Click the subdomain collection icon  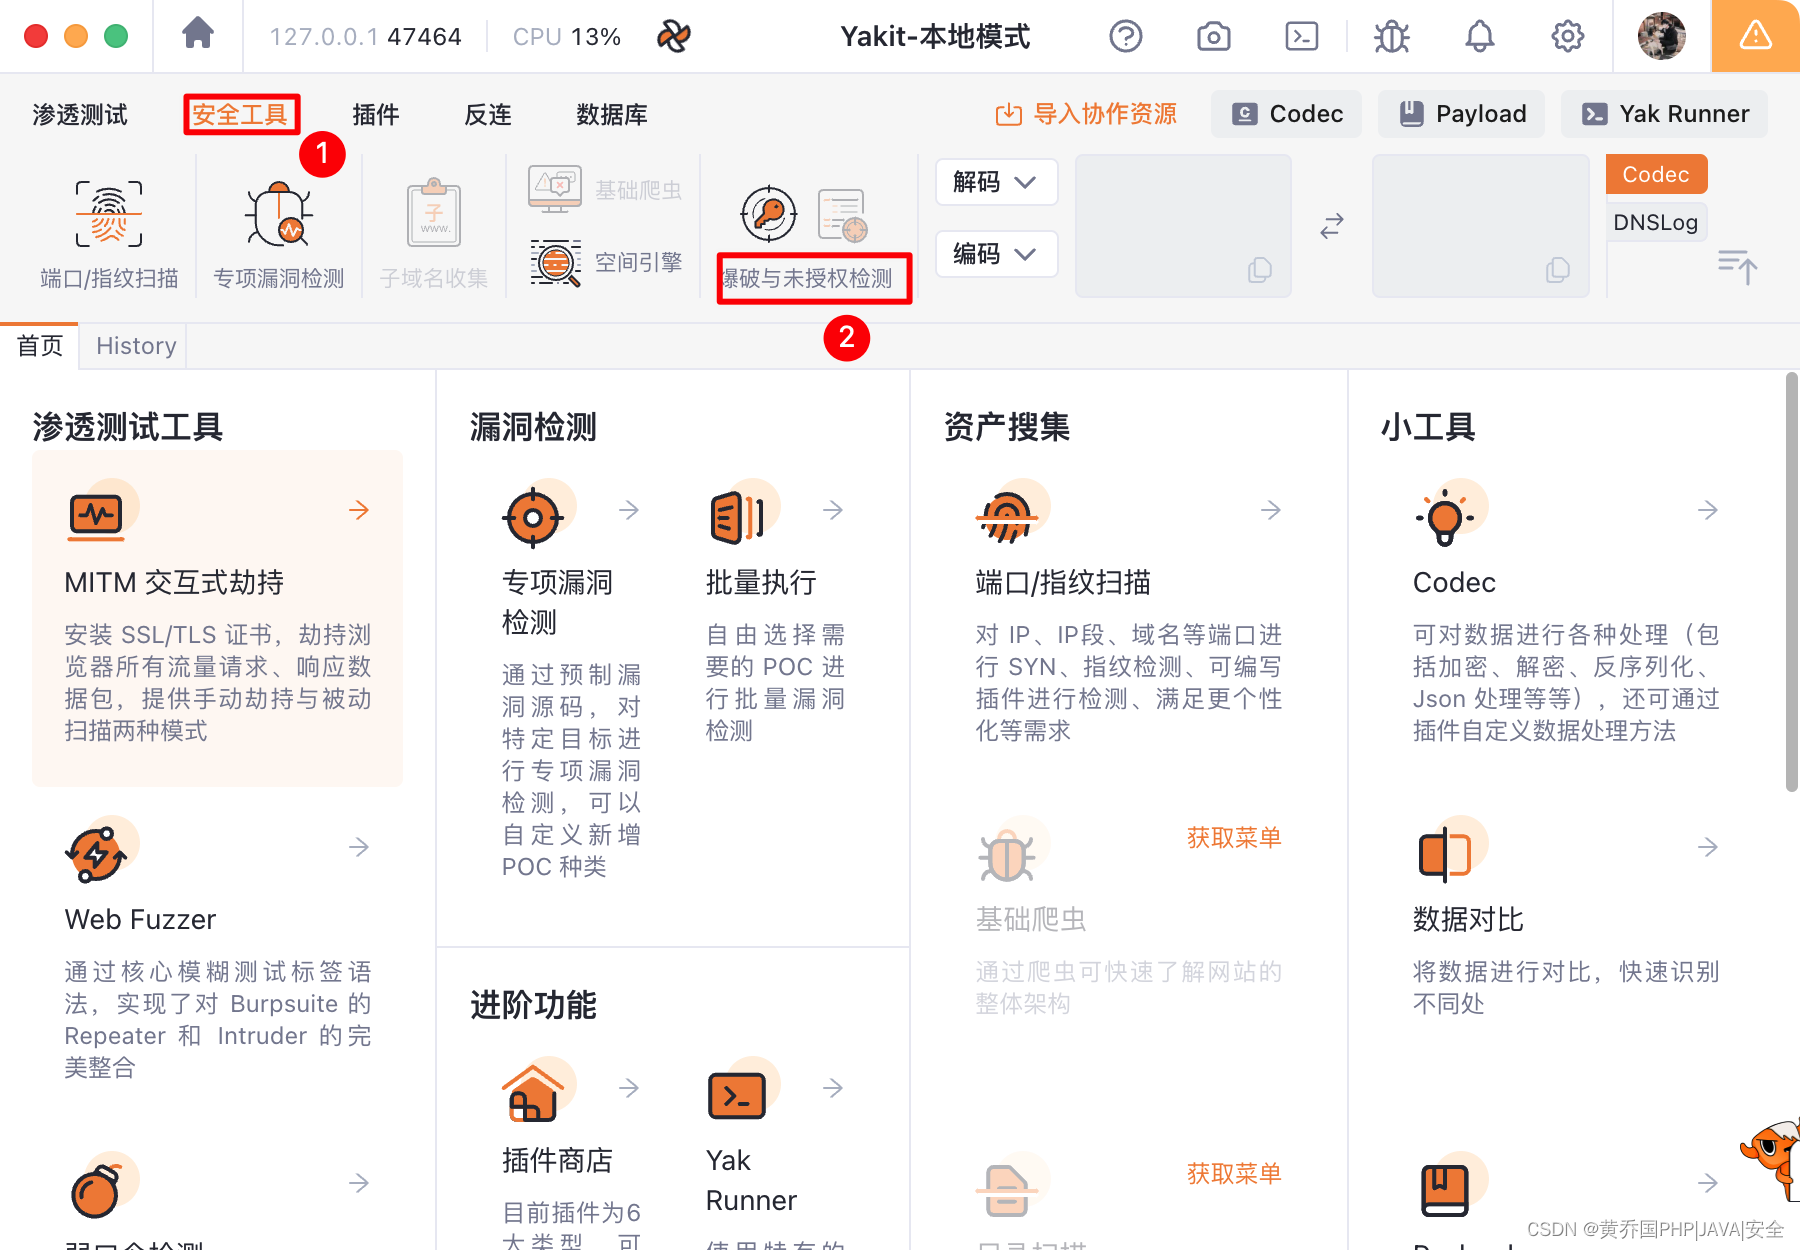434,212
